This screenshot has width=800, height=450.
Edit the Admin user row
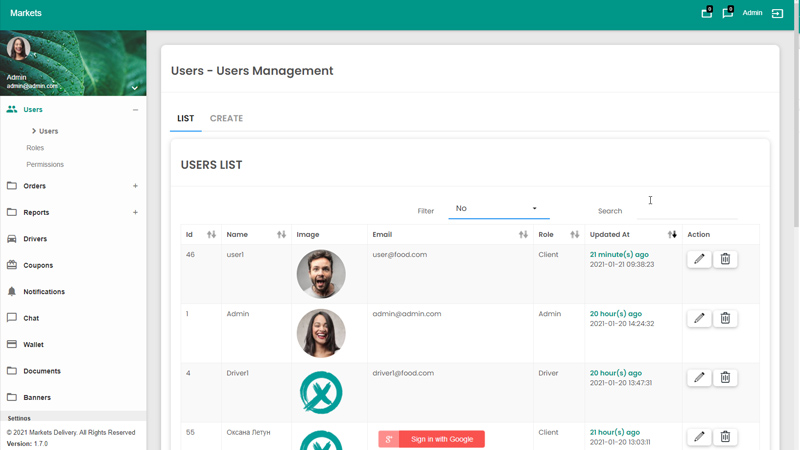point(699,318)
